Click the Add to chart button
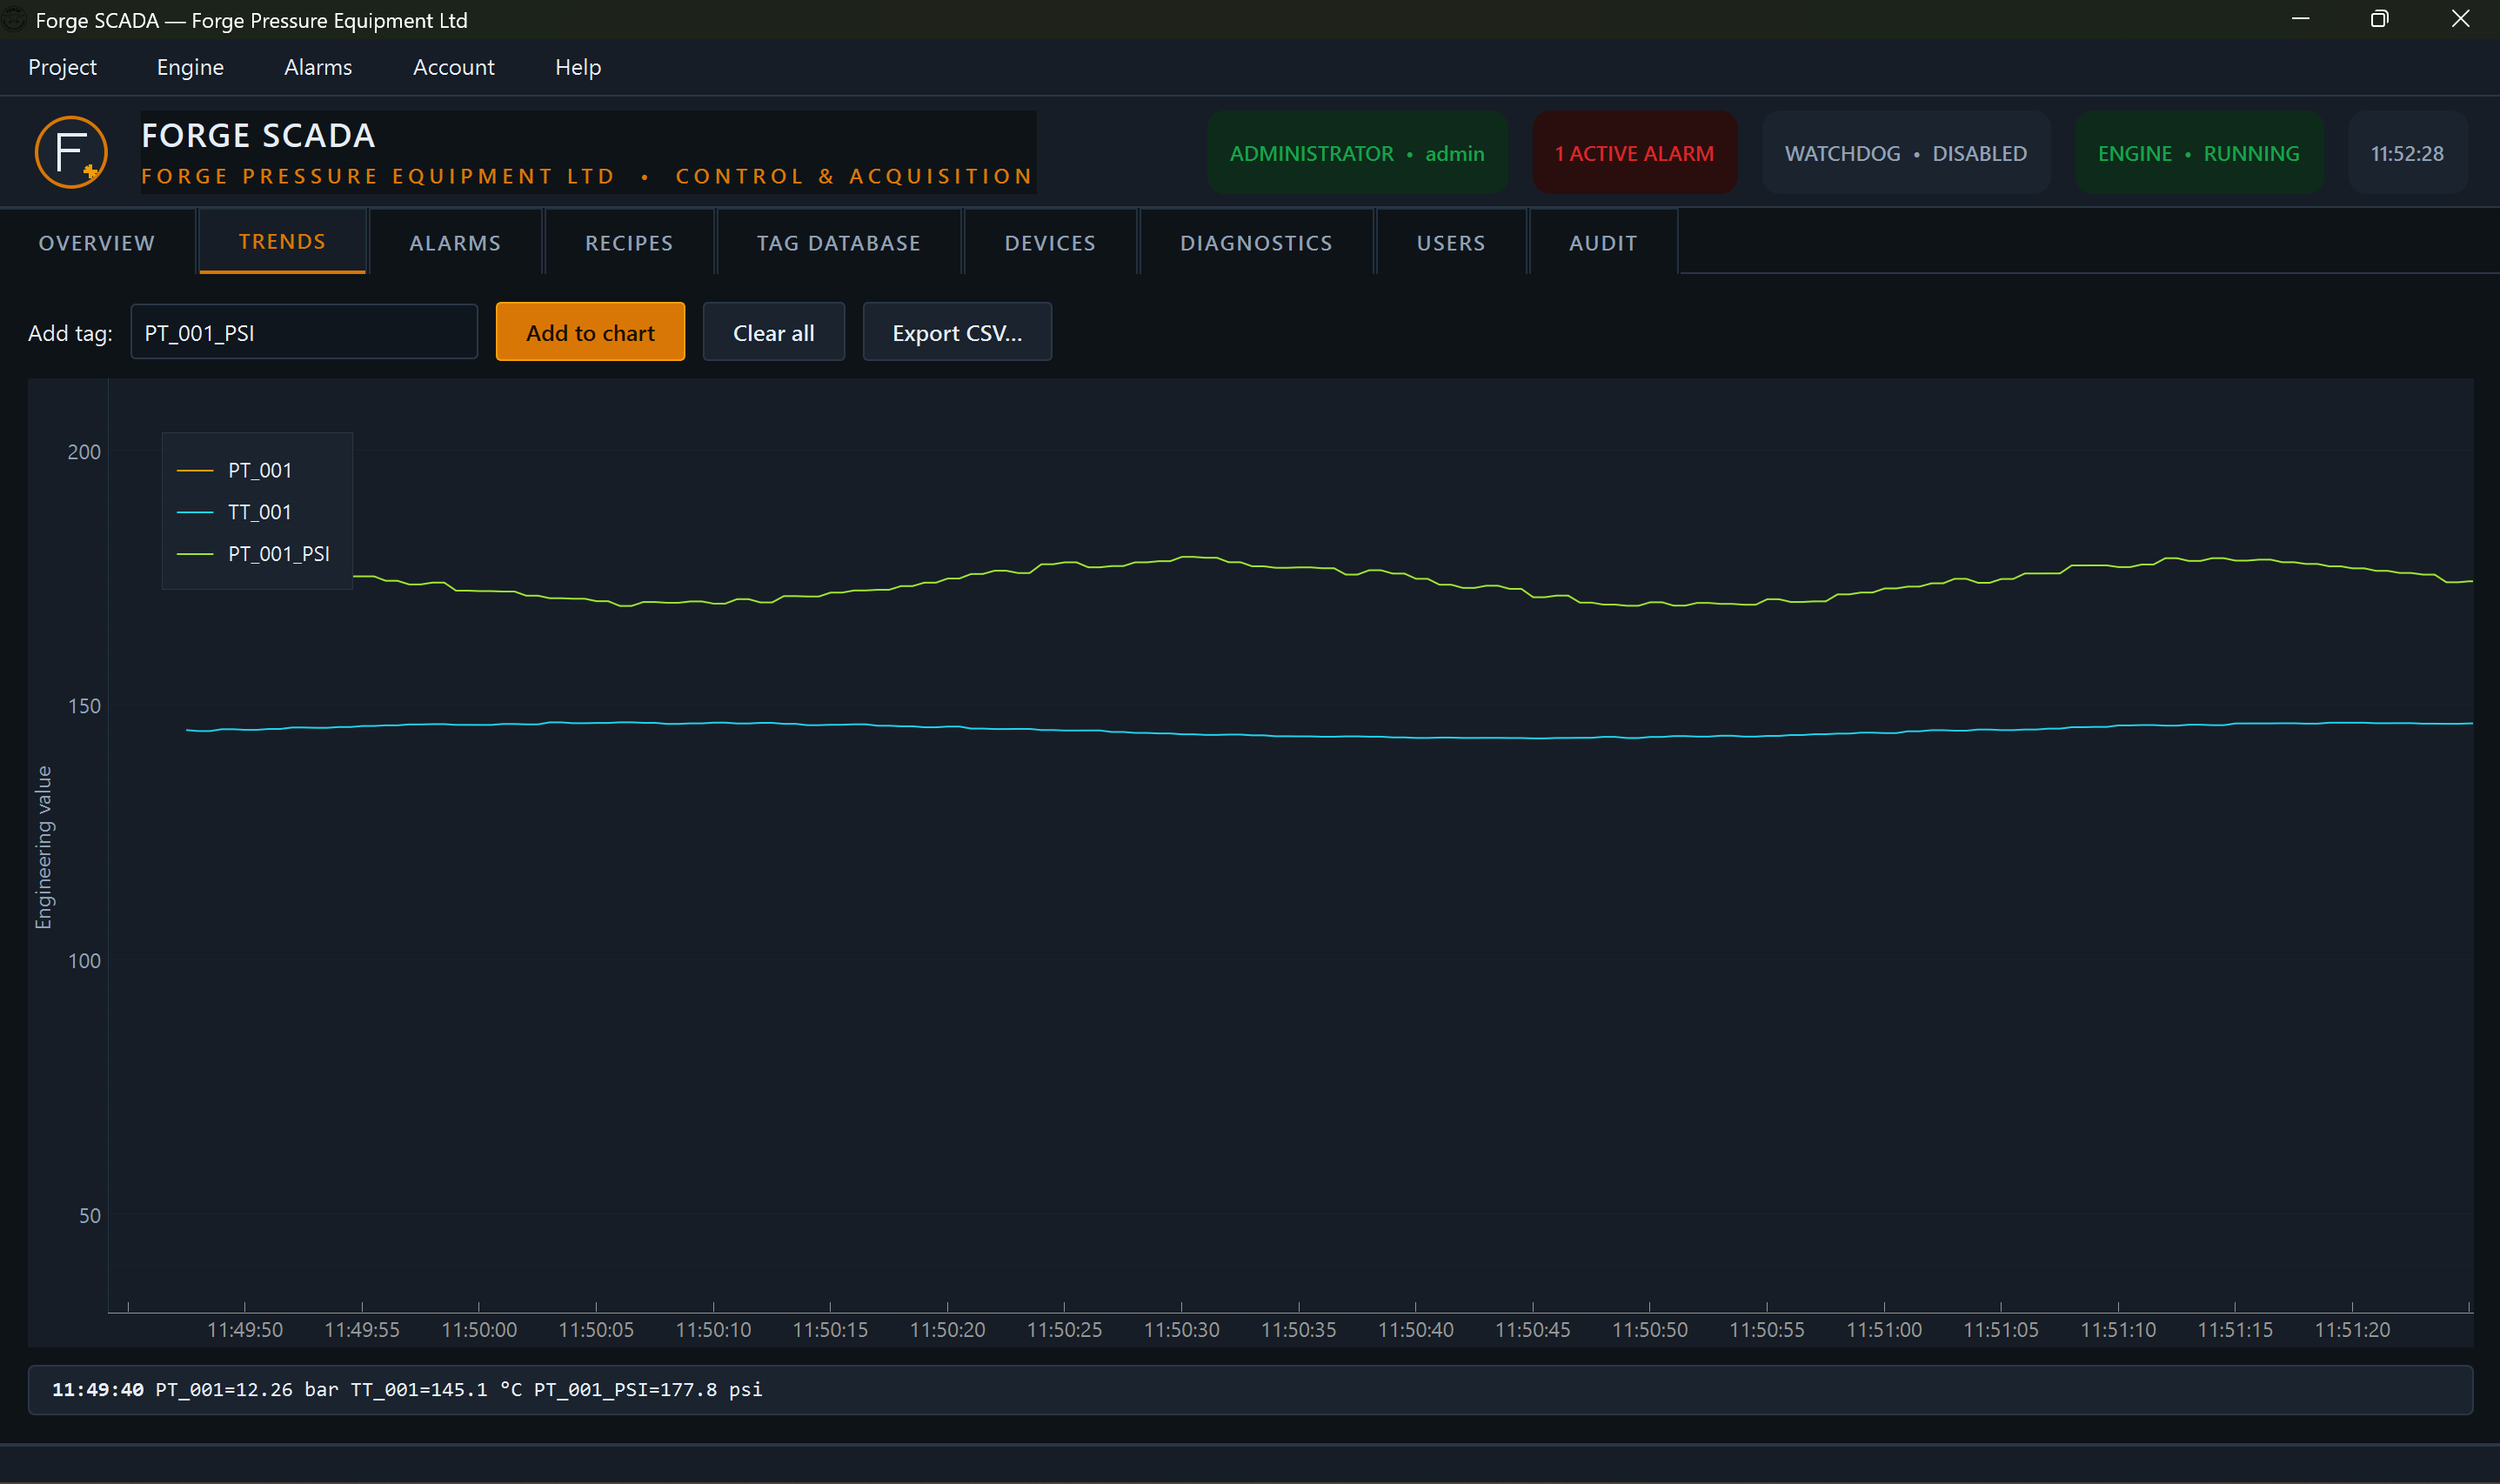 tap(590, 332)
